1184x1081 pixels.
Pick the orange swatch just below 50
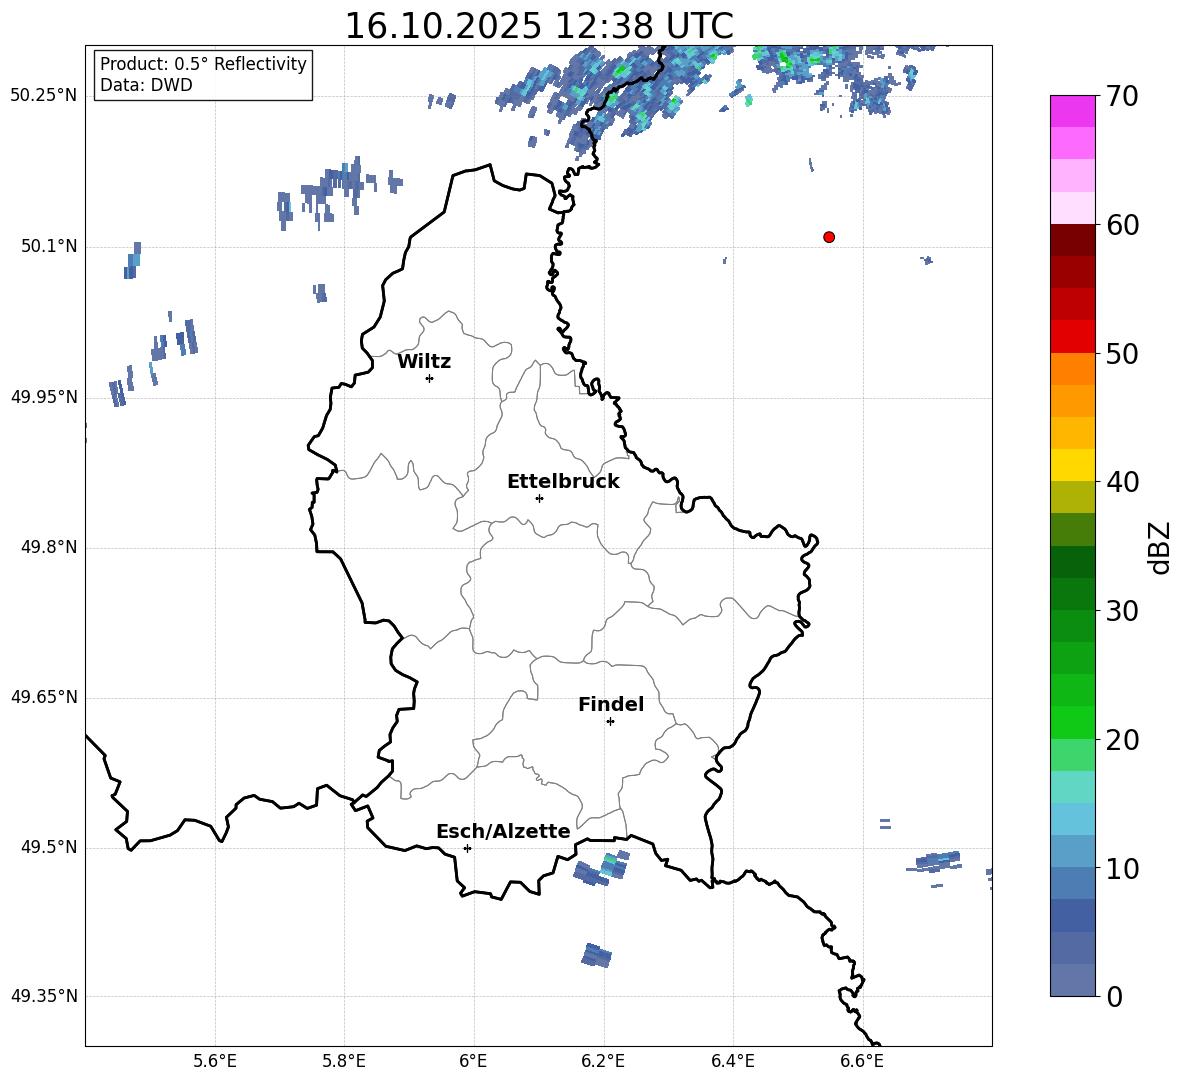(x=1073, y=369)
